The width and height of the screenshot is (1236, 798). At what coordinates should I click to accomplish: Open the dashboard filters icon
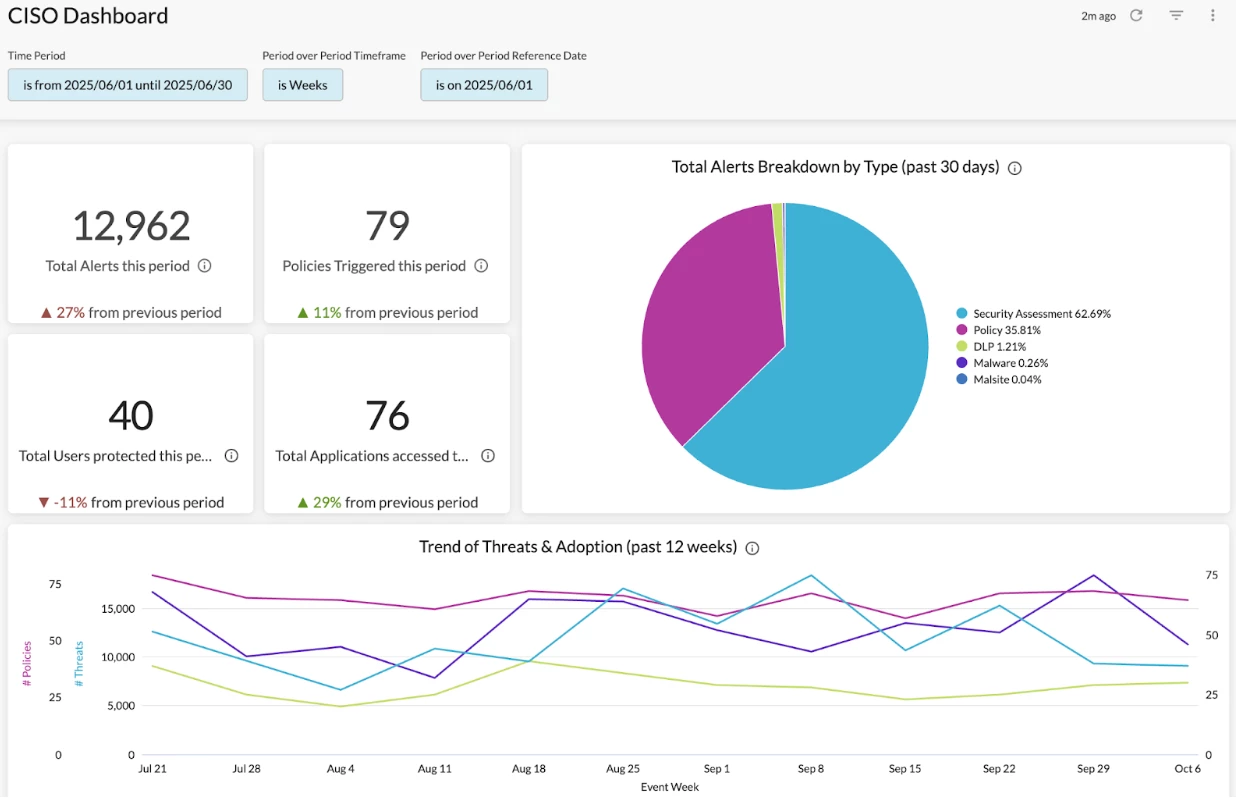tap(1176, 16)
